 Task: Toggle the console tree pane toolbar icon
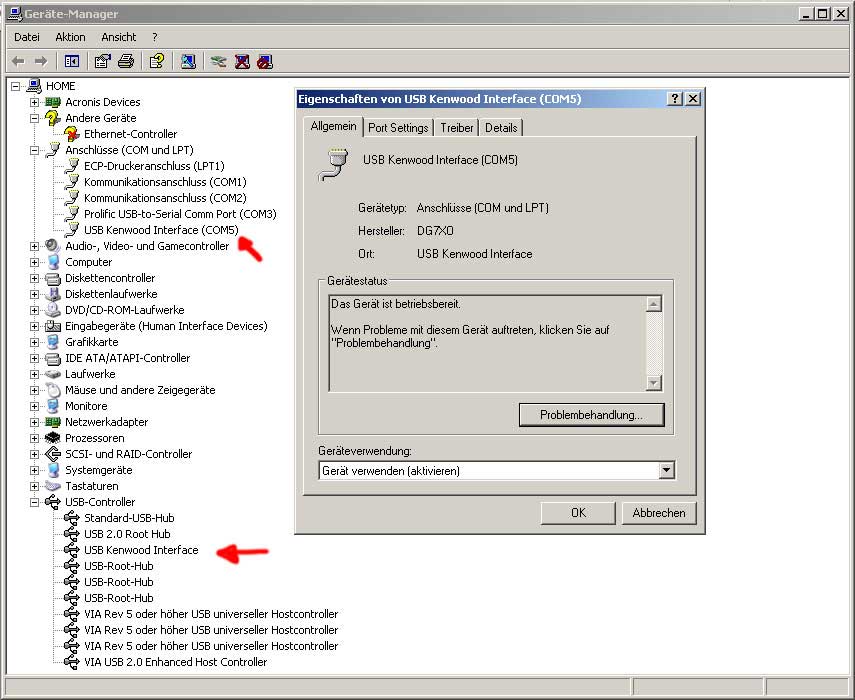(71, 61)
